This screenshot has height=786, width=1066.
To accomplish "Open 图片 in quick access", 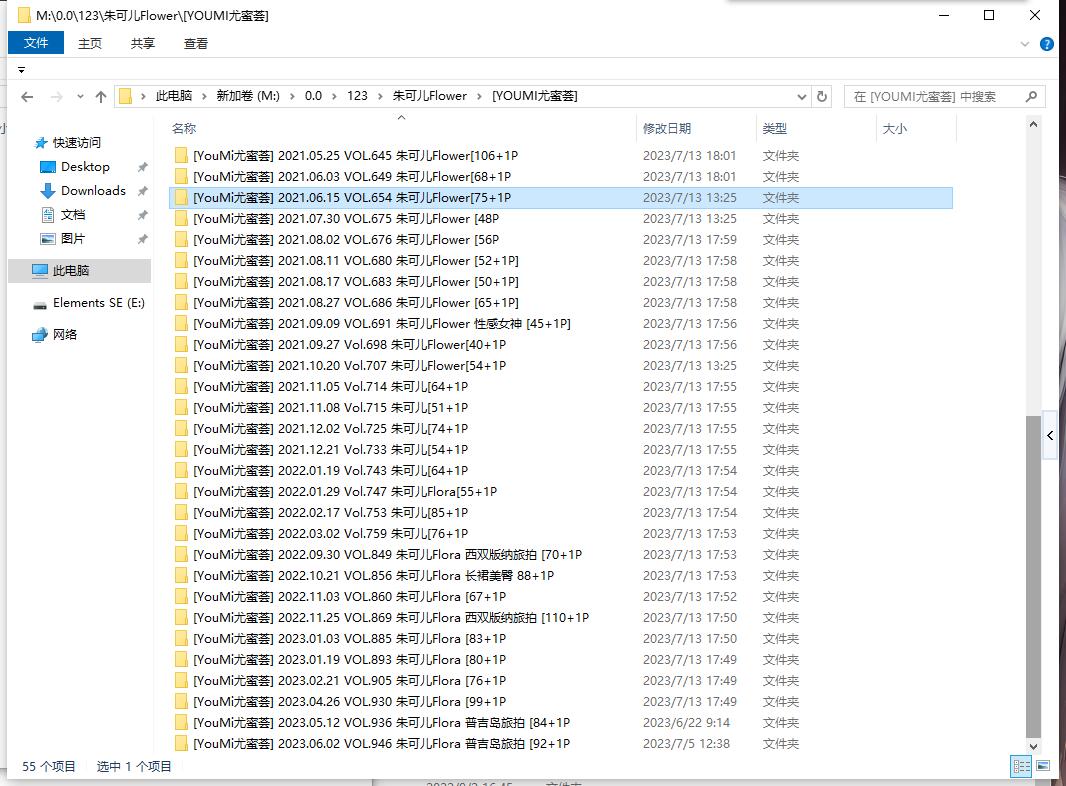I will 73,239.
